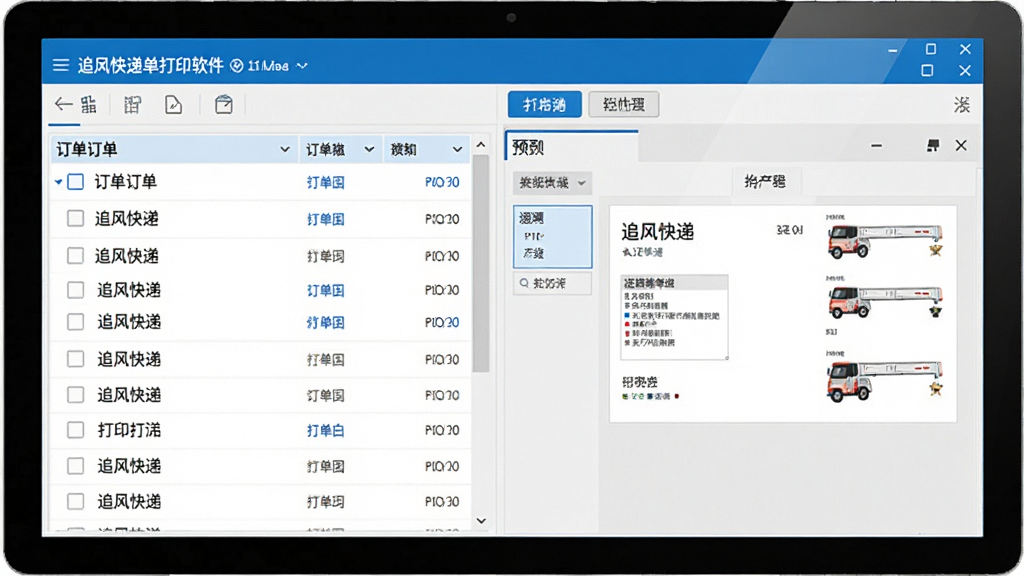1024x576 pixels.
Task: Open the blue link in the 打印打诺 row
Action: coord(326,430)
